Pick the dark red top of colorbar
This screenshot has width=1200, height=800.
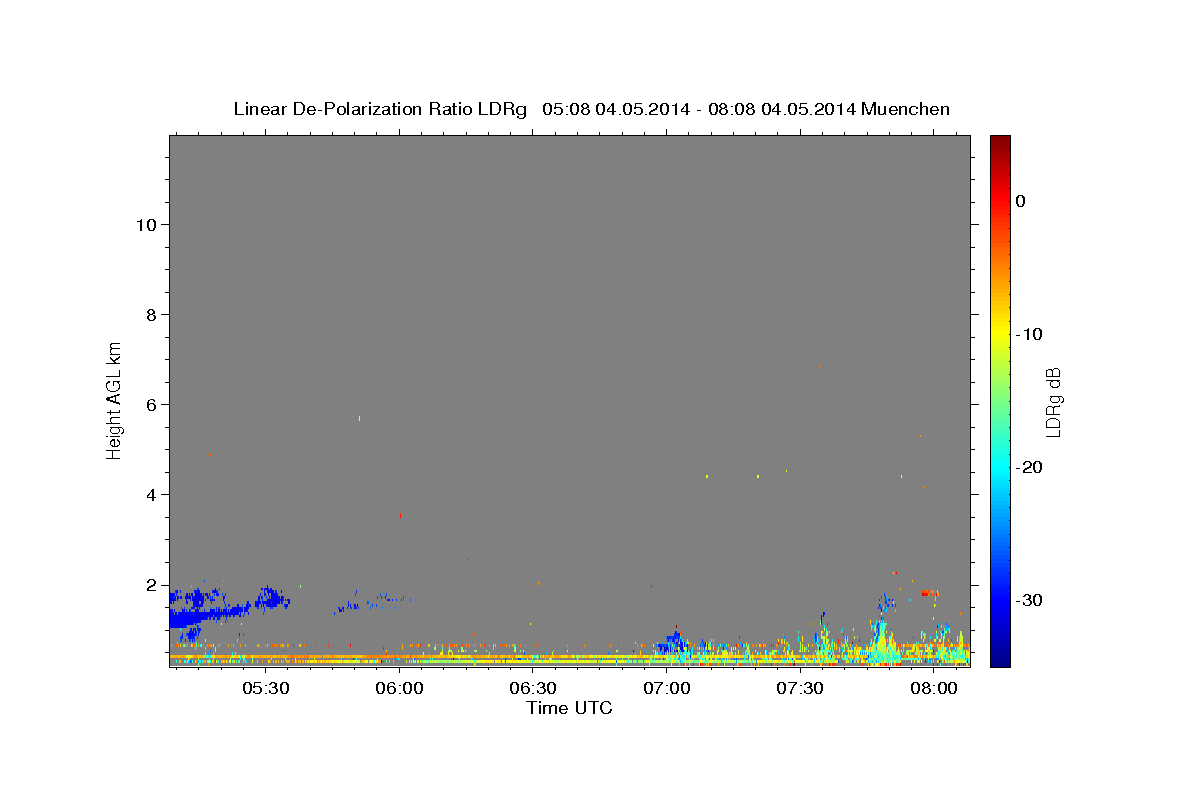click(1000, 142)
